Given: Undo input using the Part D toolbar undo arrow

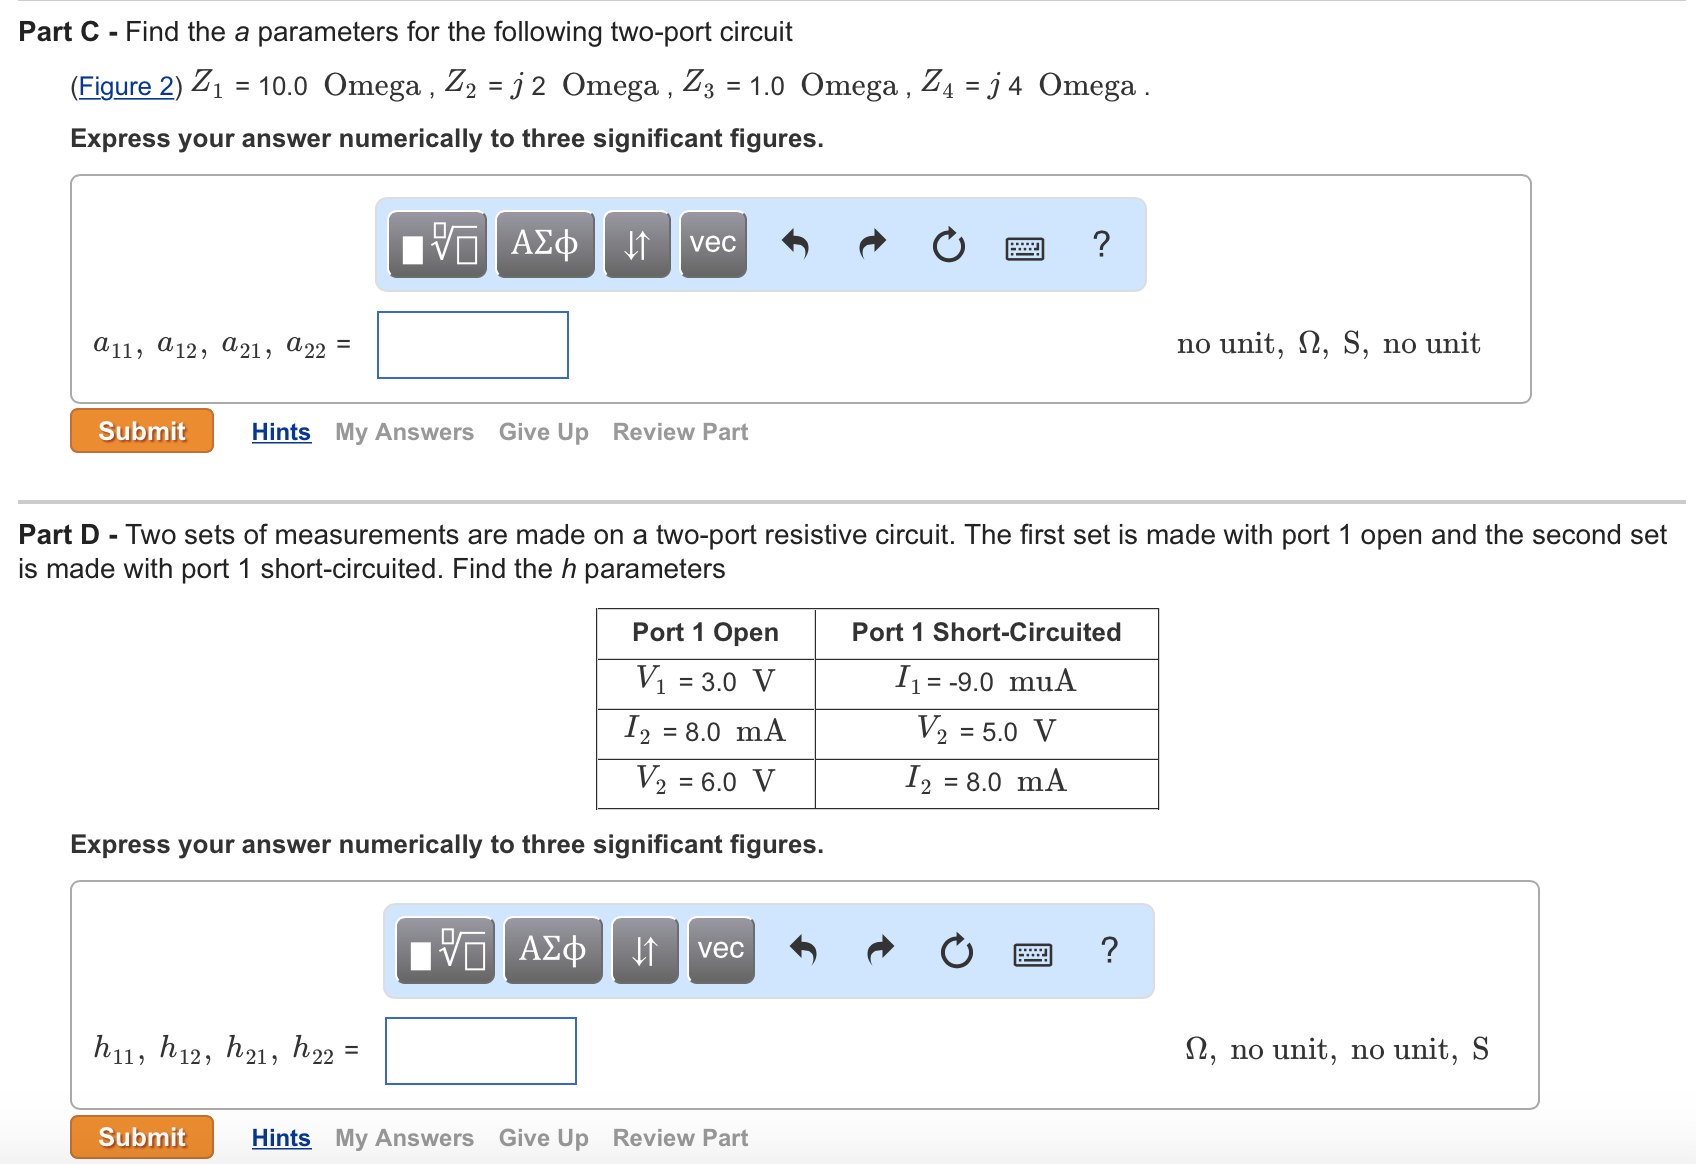Looking at the screenshot, I should pos(805,949).
